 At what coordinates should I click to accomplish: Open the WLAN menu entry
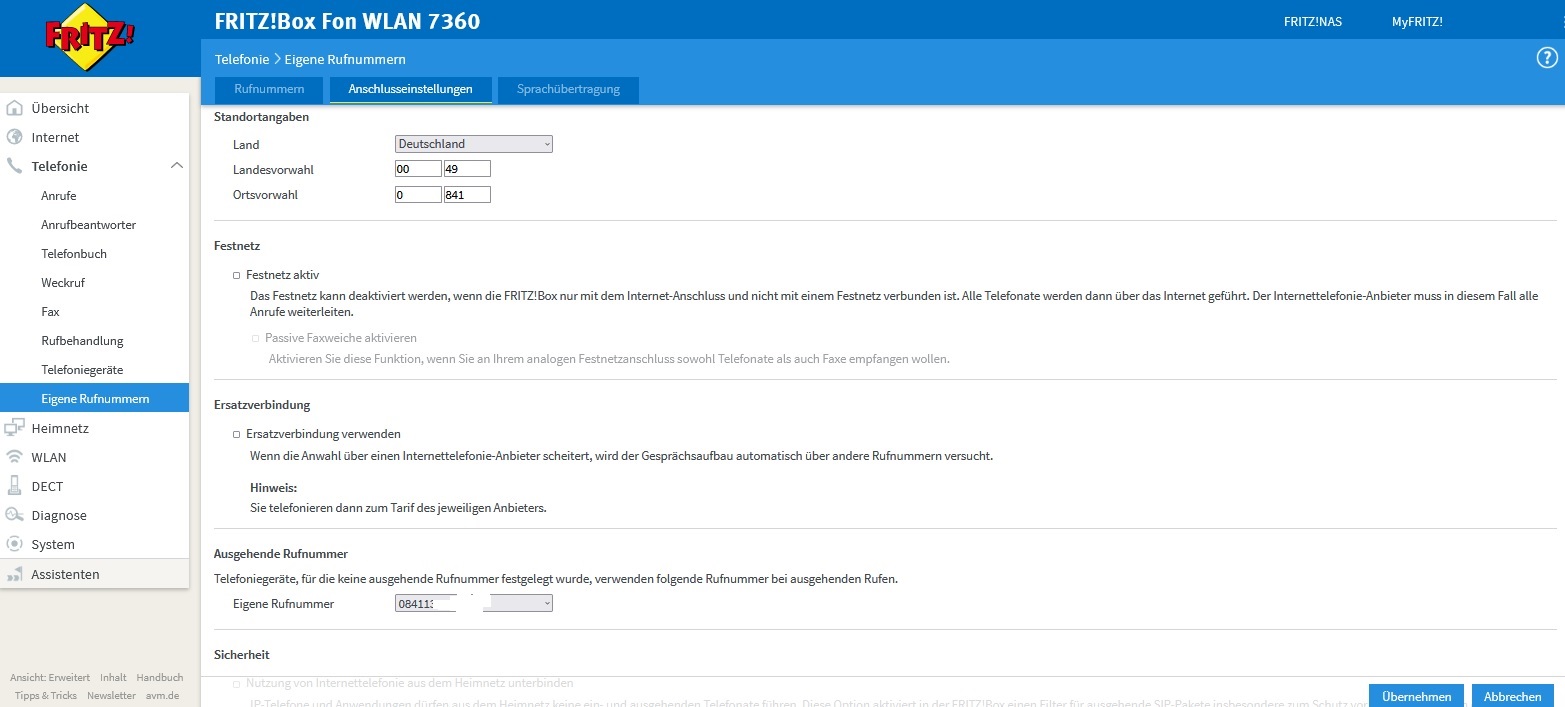click(x=49, y=457)
